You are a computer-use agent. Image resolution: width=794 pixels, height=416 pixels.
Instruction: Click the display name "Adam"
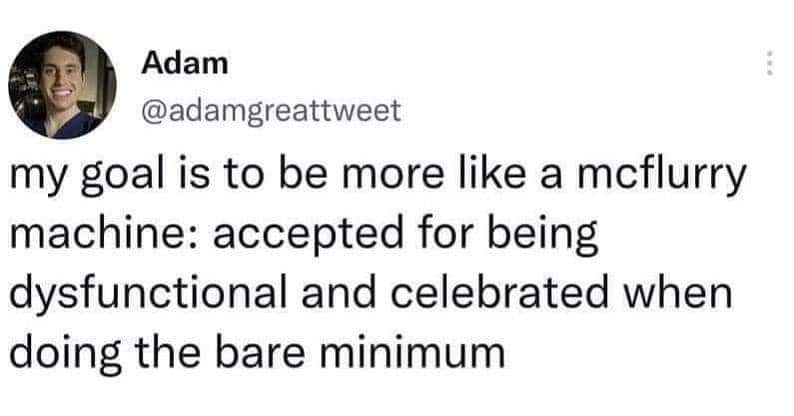tap(185, 63)
